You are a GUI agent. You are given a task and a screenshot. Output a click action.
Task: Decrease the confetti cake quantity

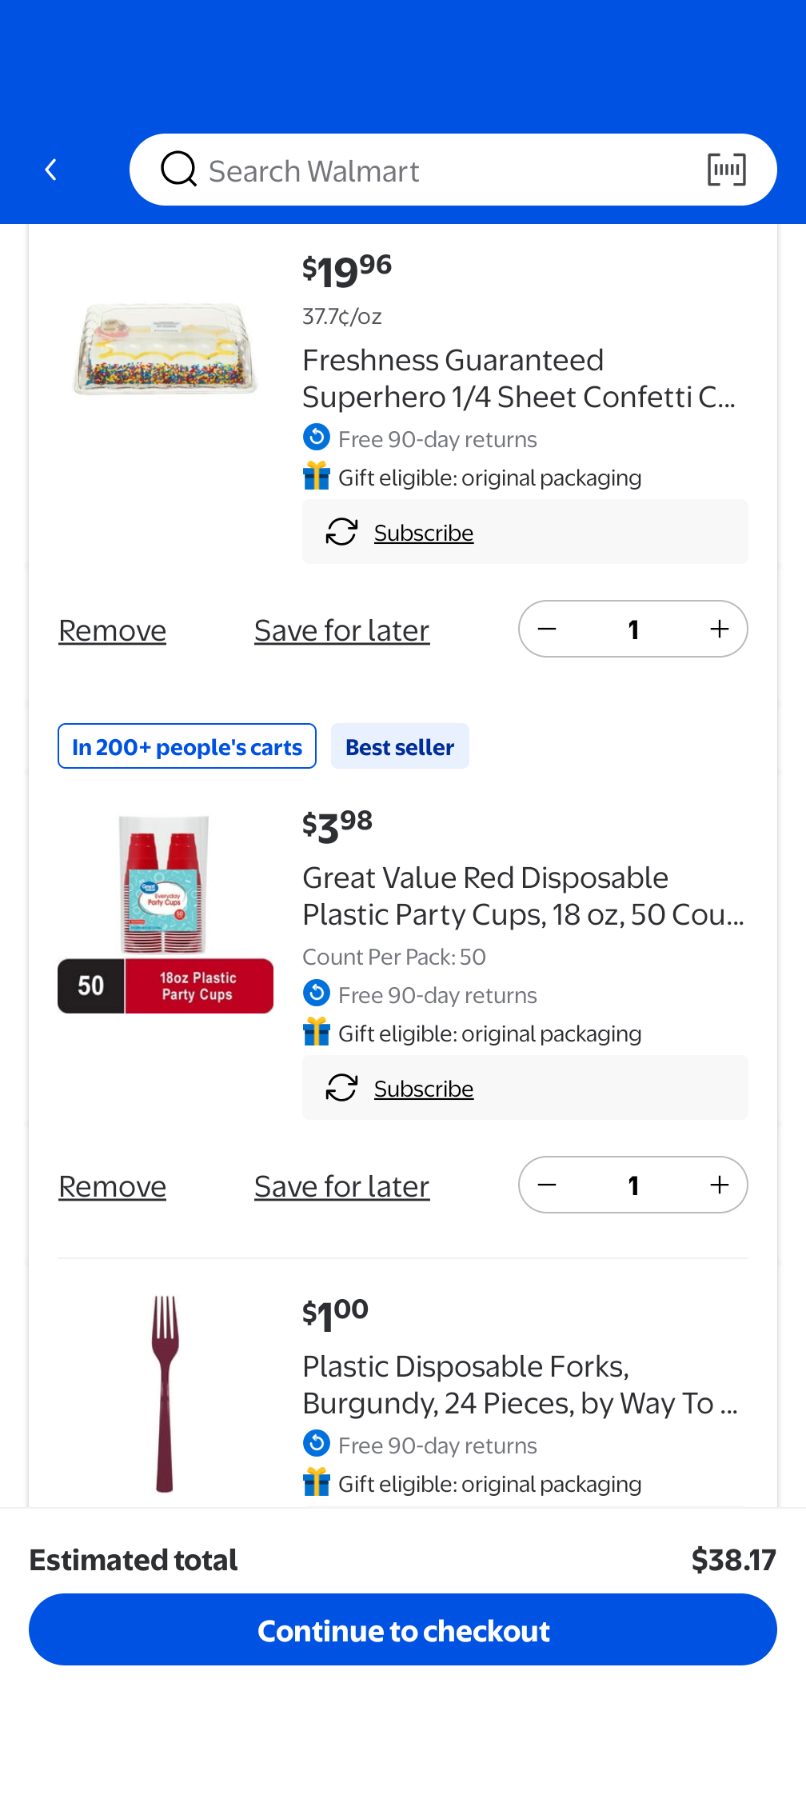pos(547,629)
